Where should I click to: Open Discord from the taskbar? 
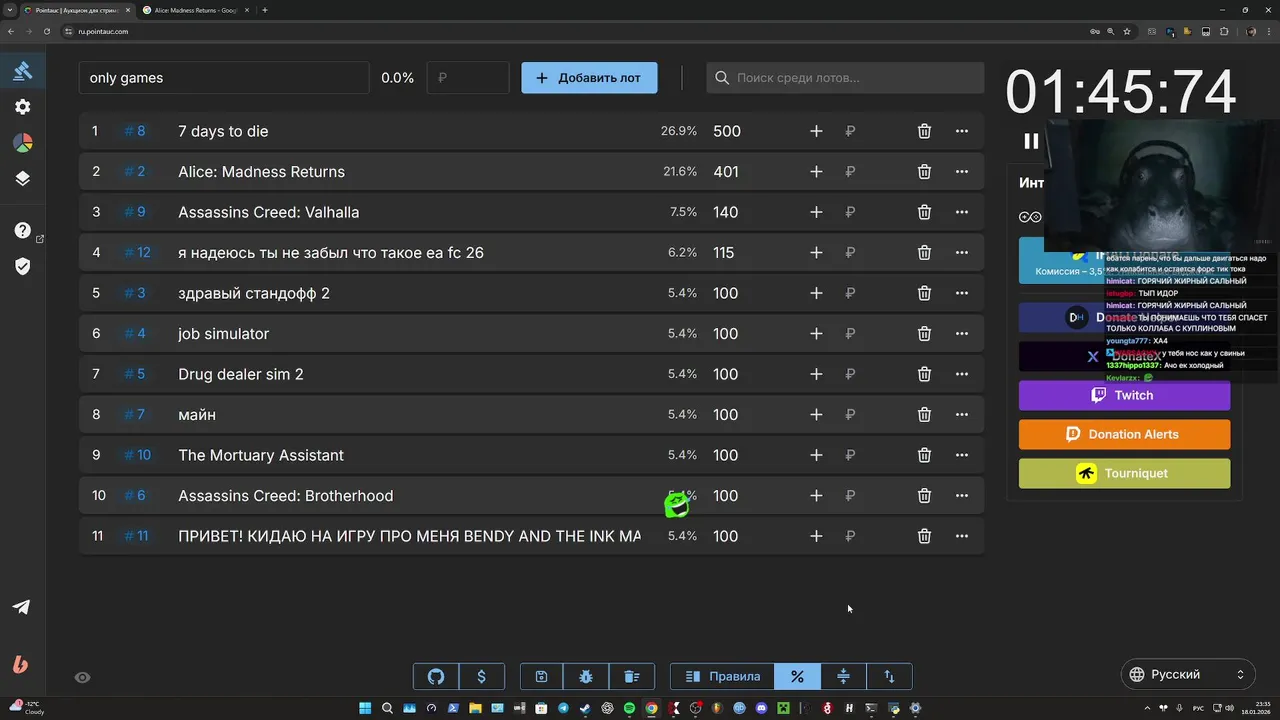(x=762, y=708)
